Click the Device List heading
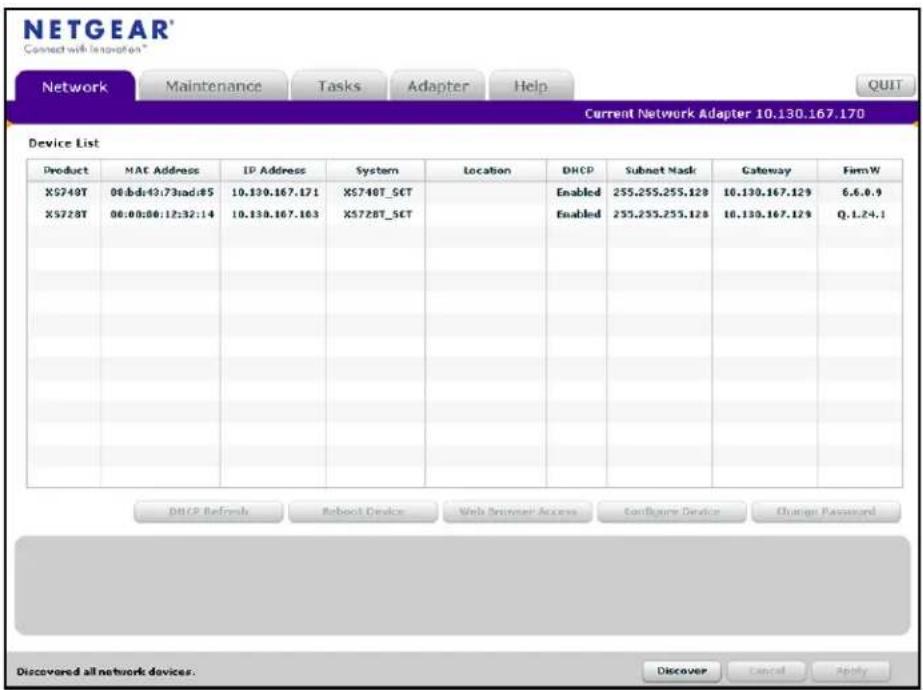This screenshot has width=923, height=690. [64, 143]
